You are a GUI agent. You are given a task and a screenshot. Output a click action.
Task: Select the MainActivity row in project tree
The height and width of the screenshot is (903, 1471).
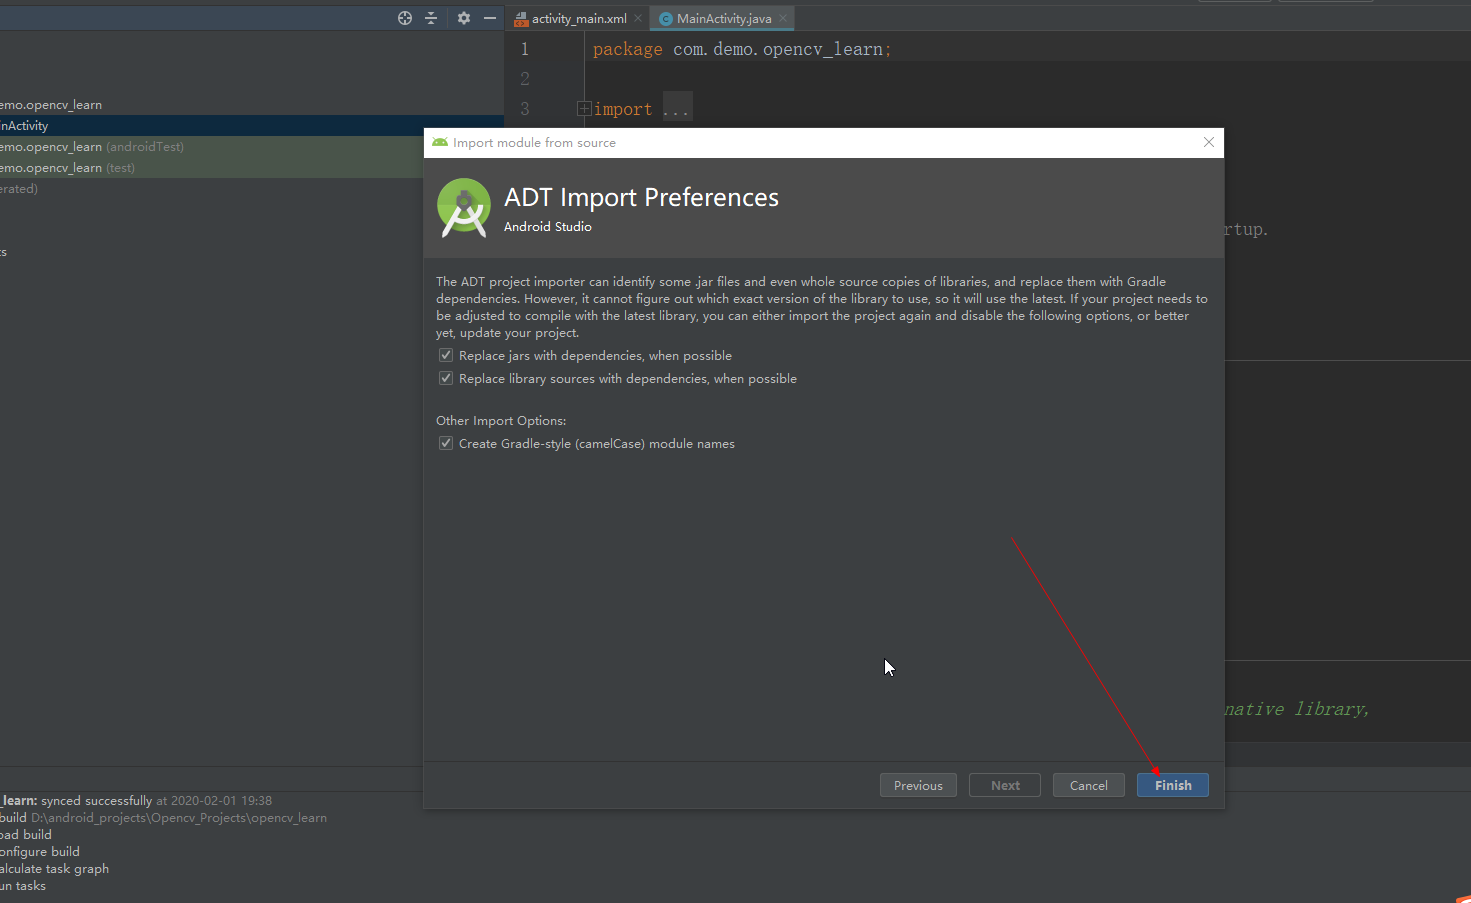(x=212, y=125)
